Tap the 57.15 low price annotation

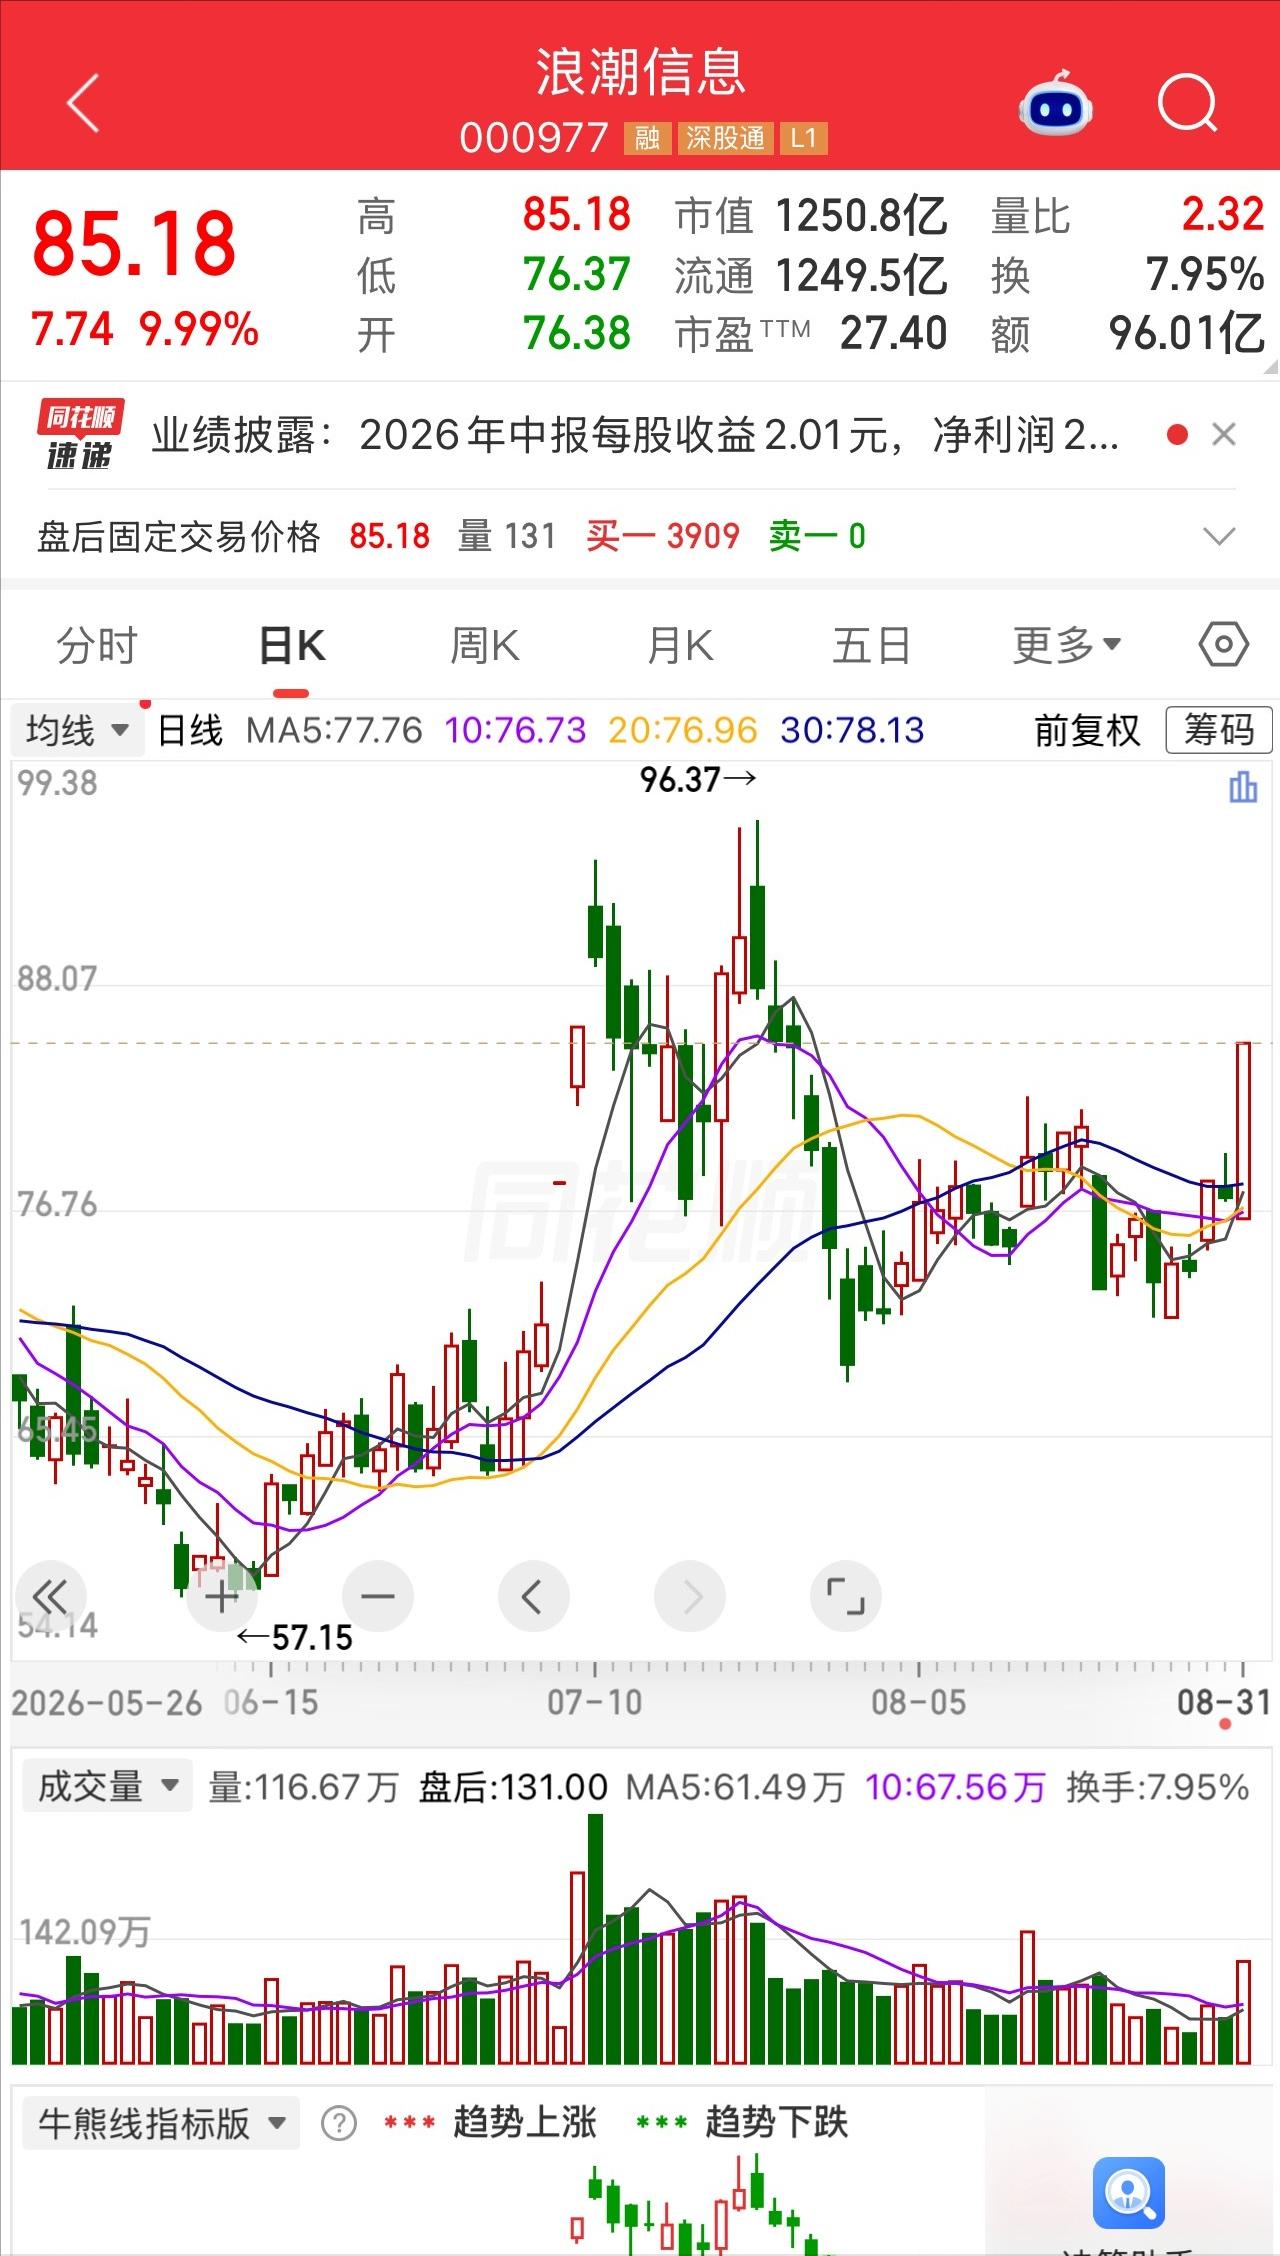pos(295,1638)
